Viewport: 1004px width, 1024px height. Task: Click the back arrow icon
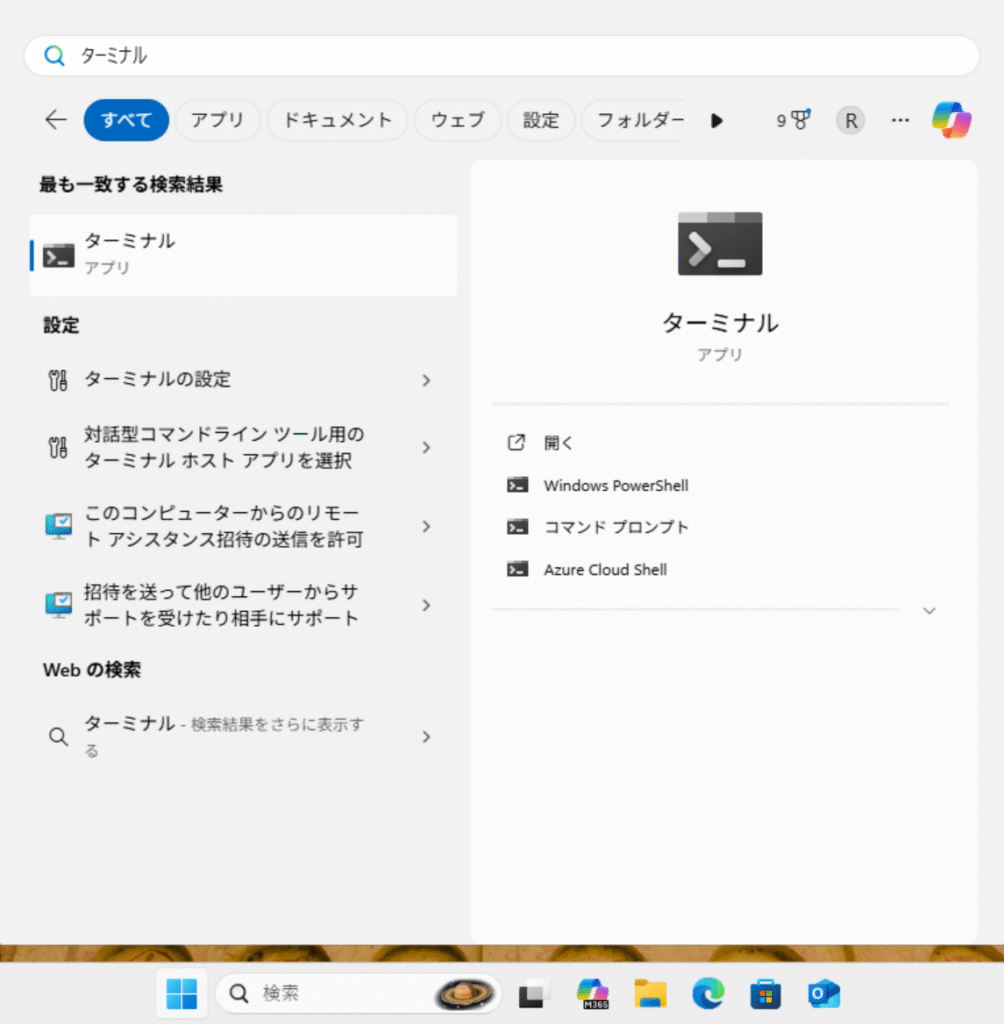(x=56, y=120)
